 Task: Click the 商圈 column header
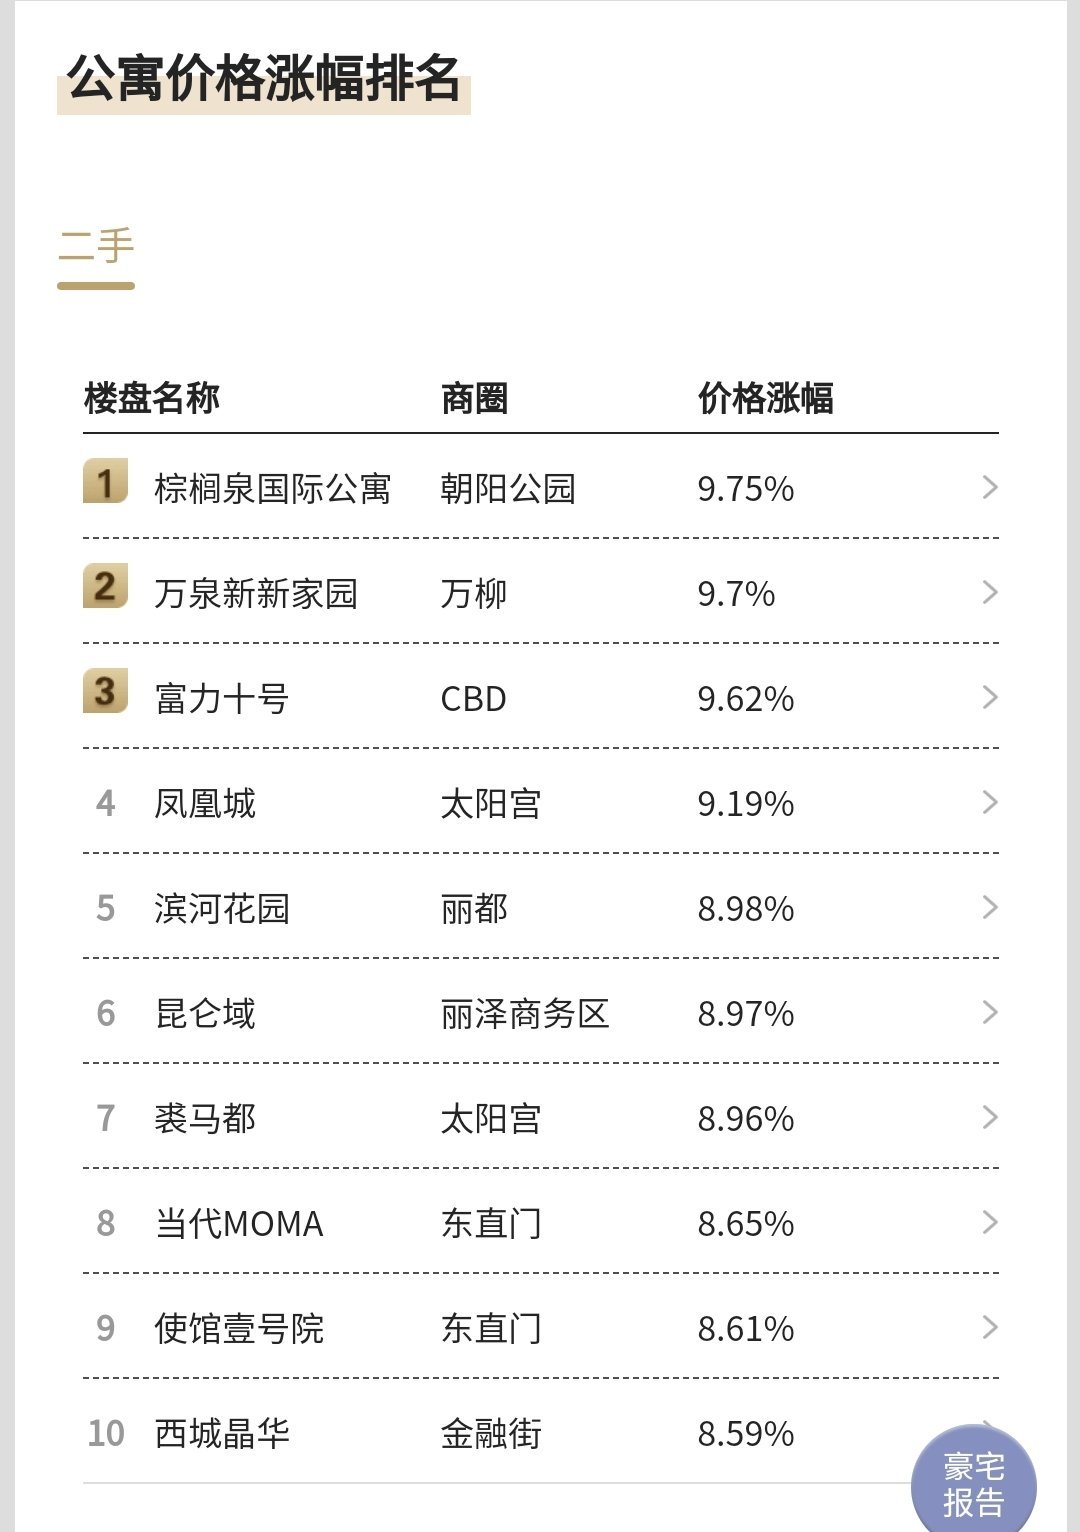coord(474,398)
